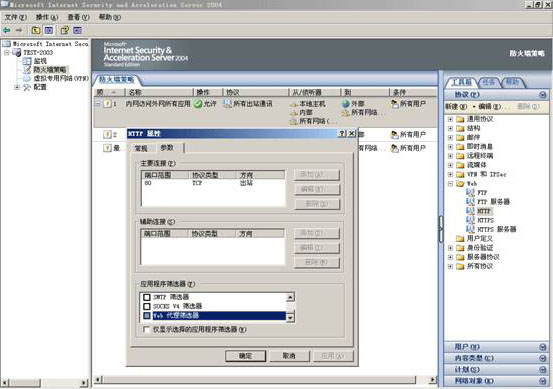The image size is (553, 389).
Task: Expand the 配置 node in left tree
Action: coord(17,87)
